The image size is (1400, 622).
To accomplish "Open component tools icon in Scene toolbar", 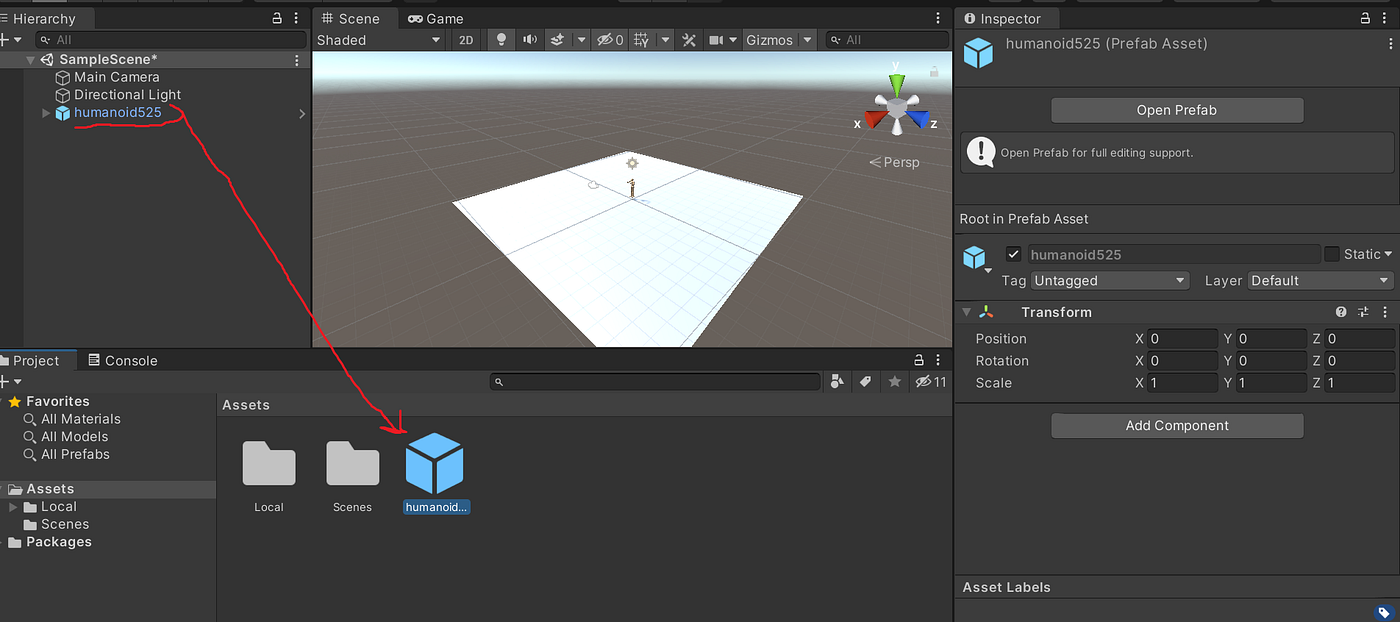I will pyautogui.click(x=689, y=39).
